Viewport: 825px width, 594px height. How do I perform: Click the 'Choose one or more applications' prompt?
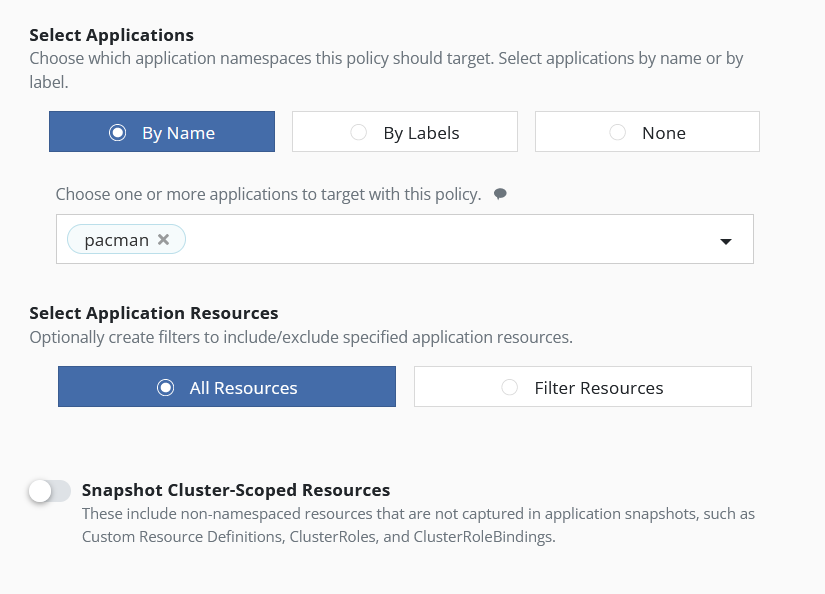268,194
